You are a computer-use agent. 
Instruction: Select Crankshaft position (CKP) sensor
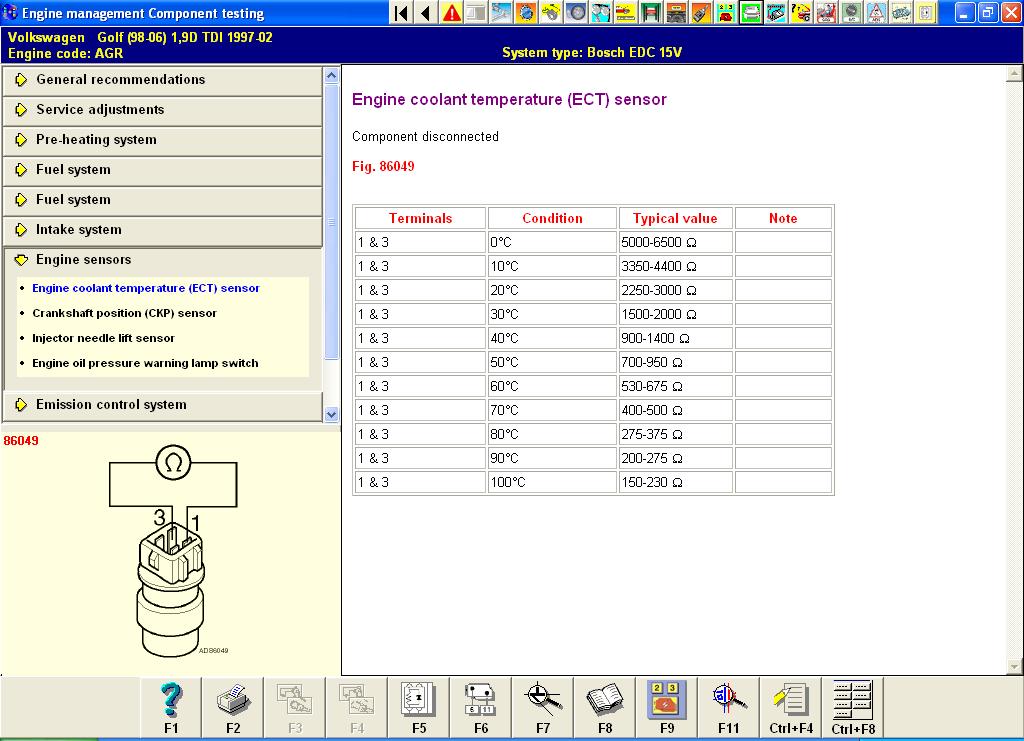click(x=124, y=313)
